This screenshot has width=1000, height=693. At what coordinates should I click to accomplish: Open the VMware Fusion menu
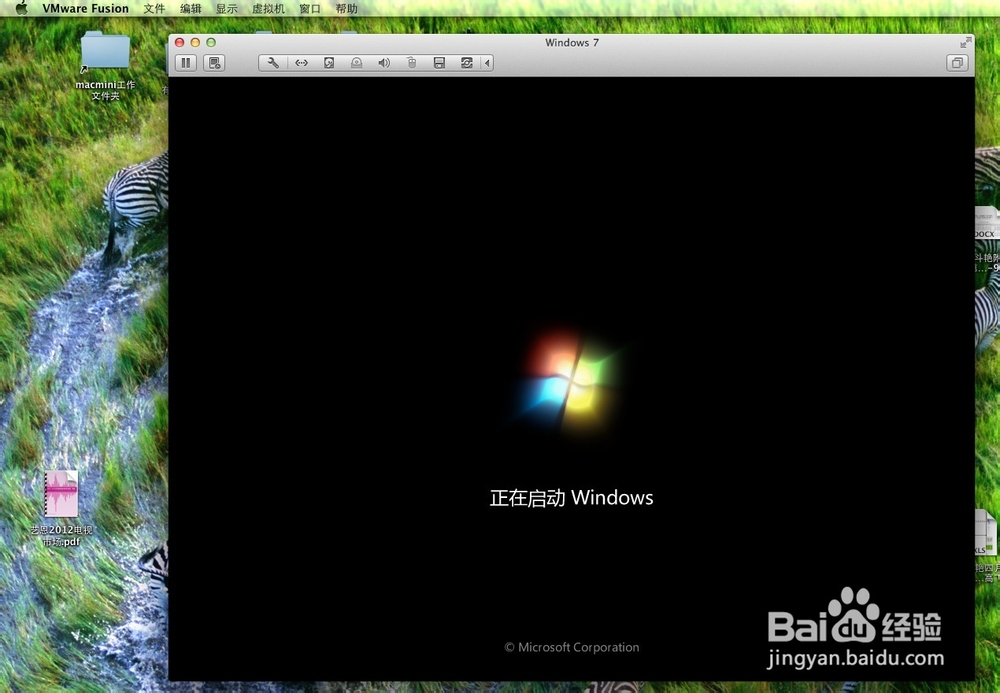(85, 8)
